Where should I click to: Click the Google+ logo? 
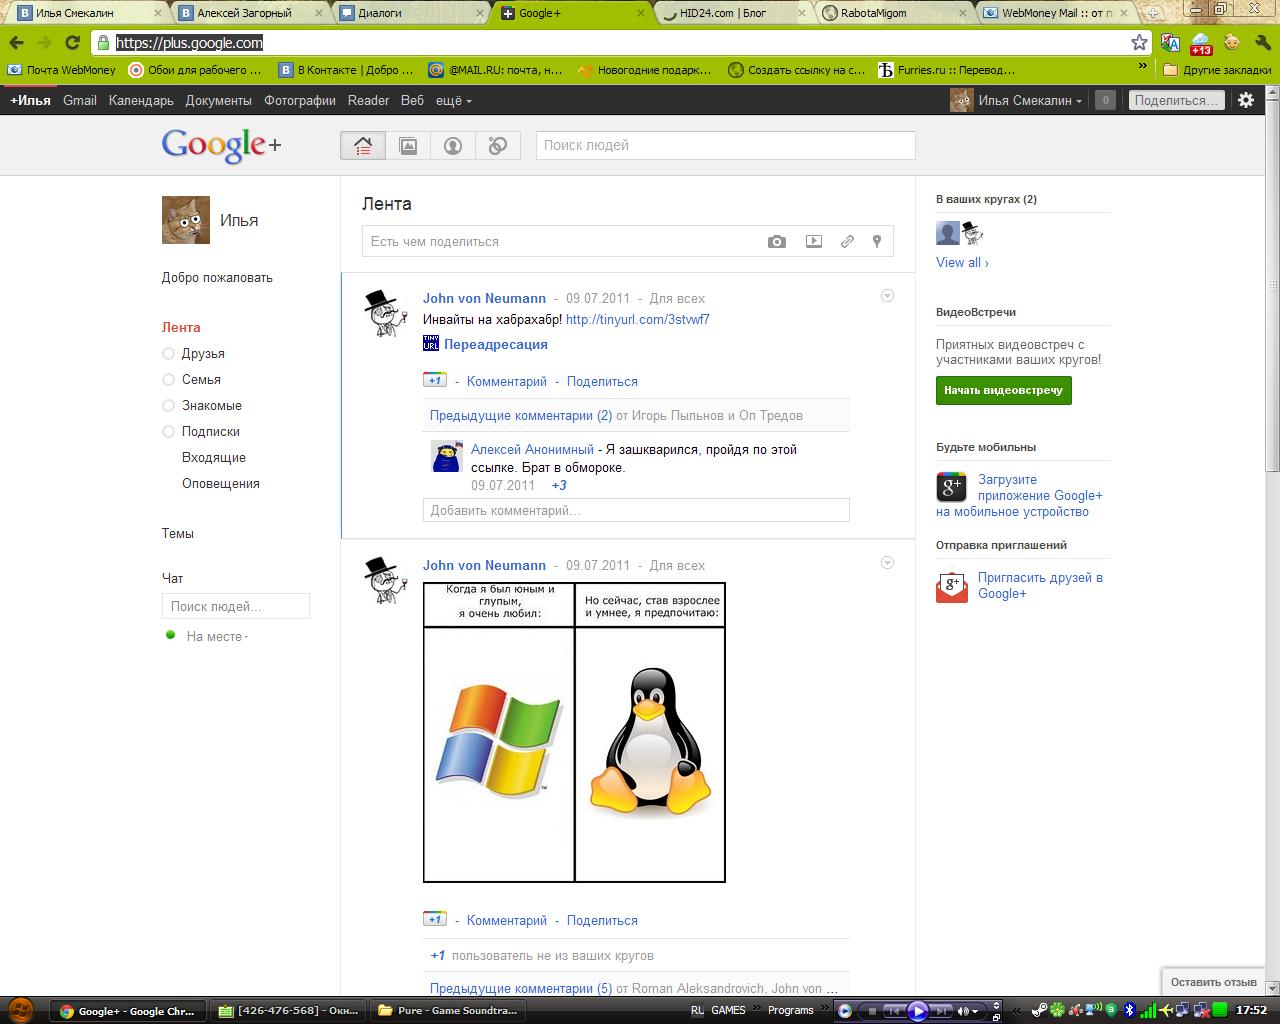point(221,145)
